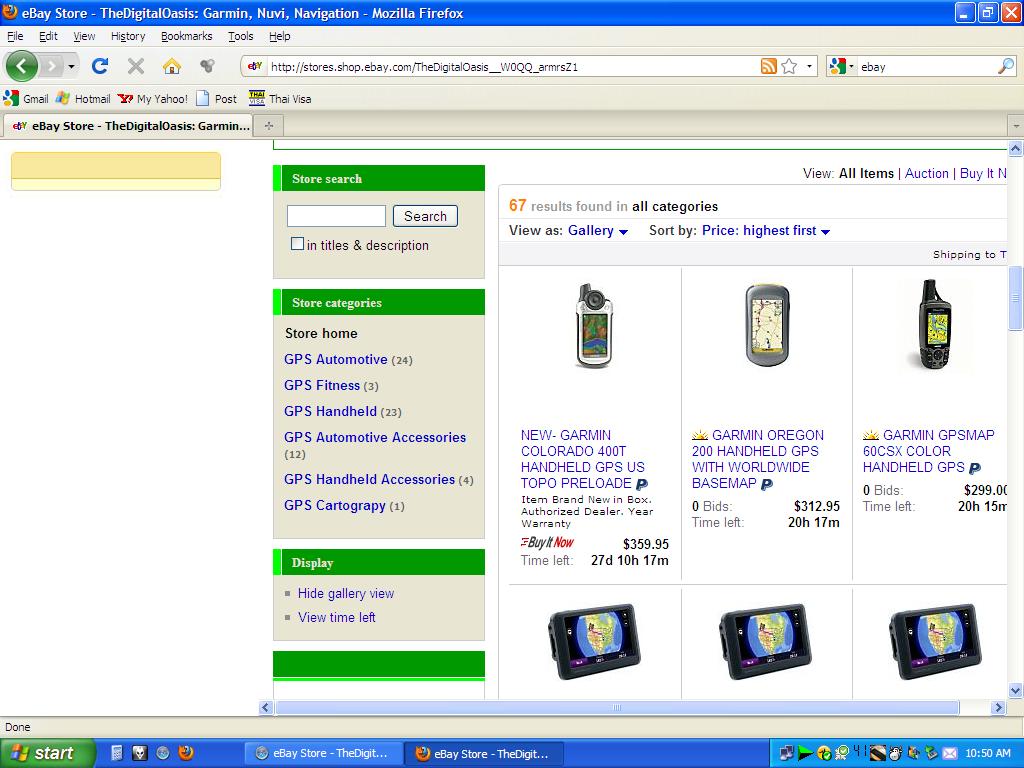Open a new tab with the plus button
The height and width of the screenshot is (768, 1024).
268,125
